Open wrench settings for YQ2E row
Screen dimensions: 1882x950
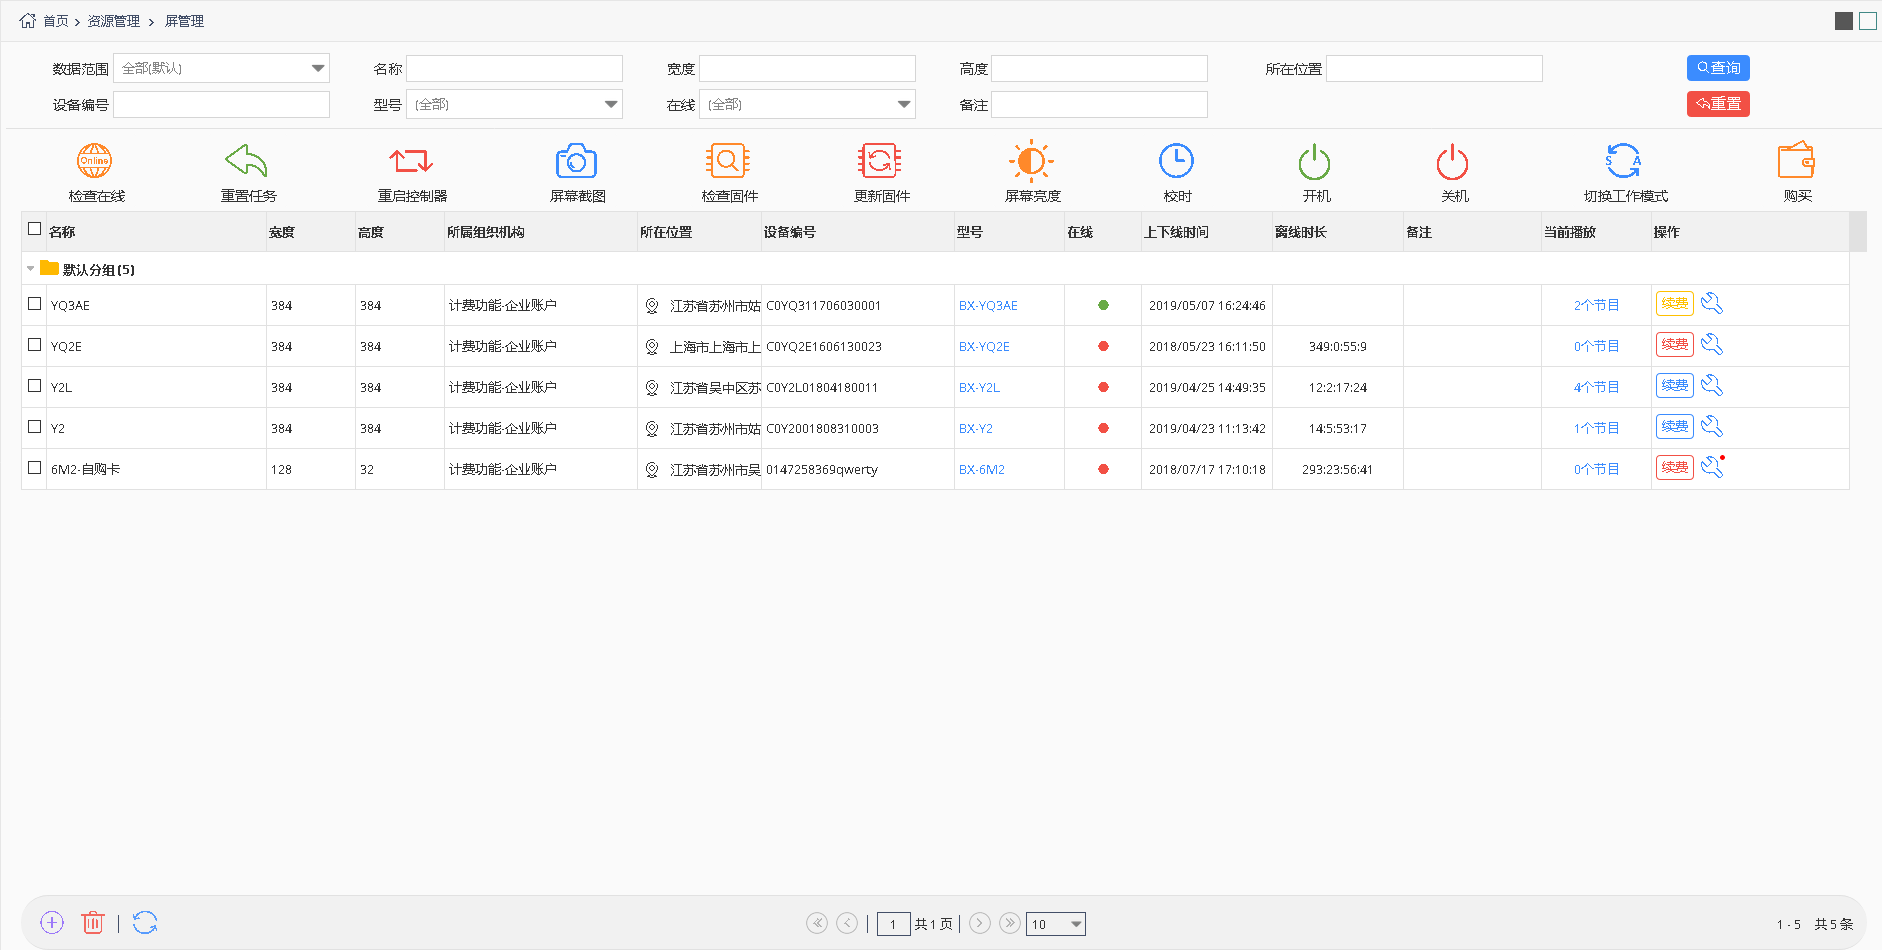pyautogui.click(x=1712, y=345)
